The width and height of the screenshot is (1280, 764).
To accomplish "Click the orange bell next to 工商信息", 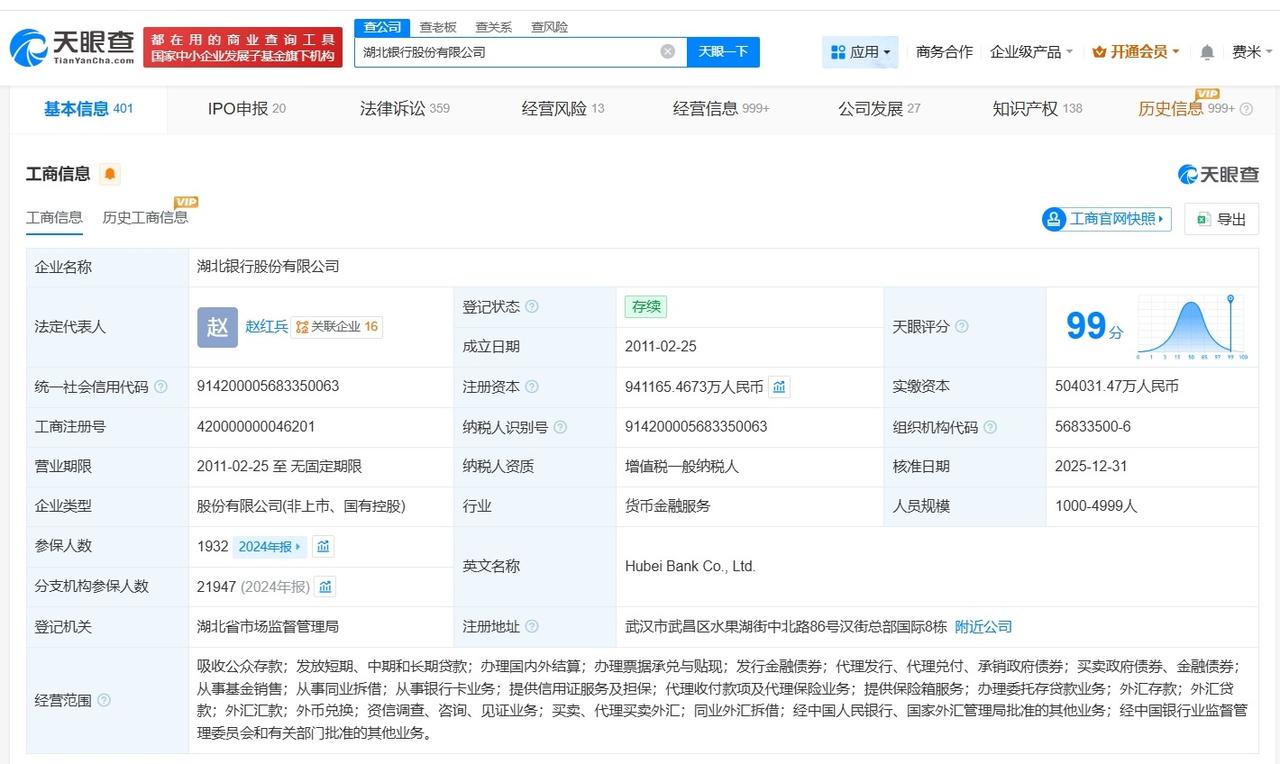I will (x=110, y=174).
